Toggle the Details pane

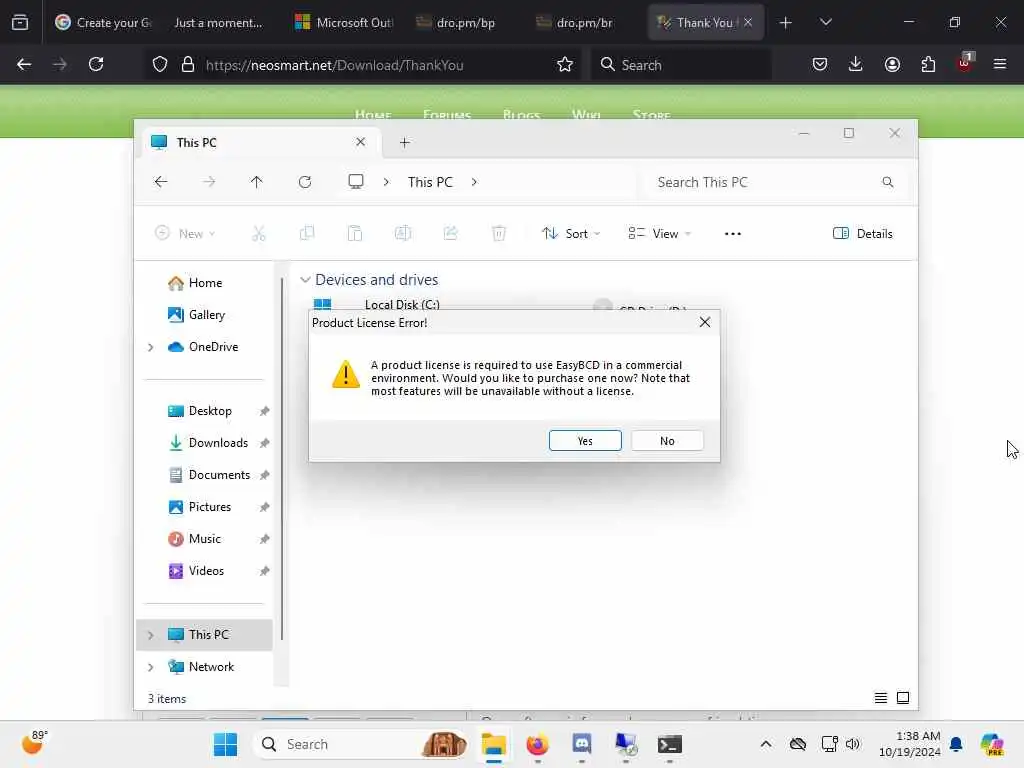pos(863,233)
